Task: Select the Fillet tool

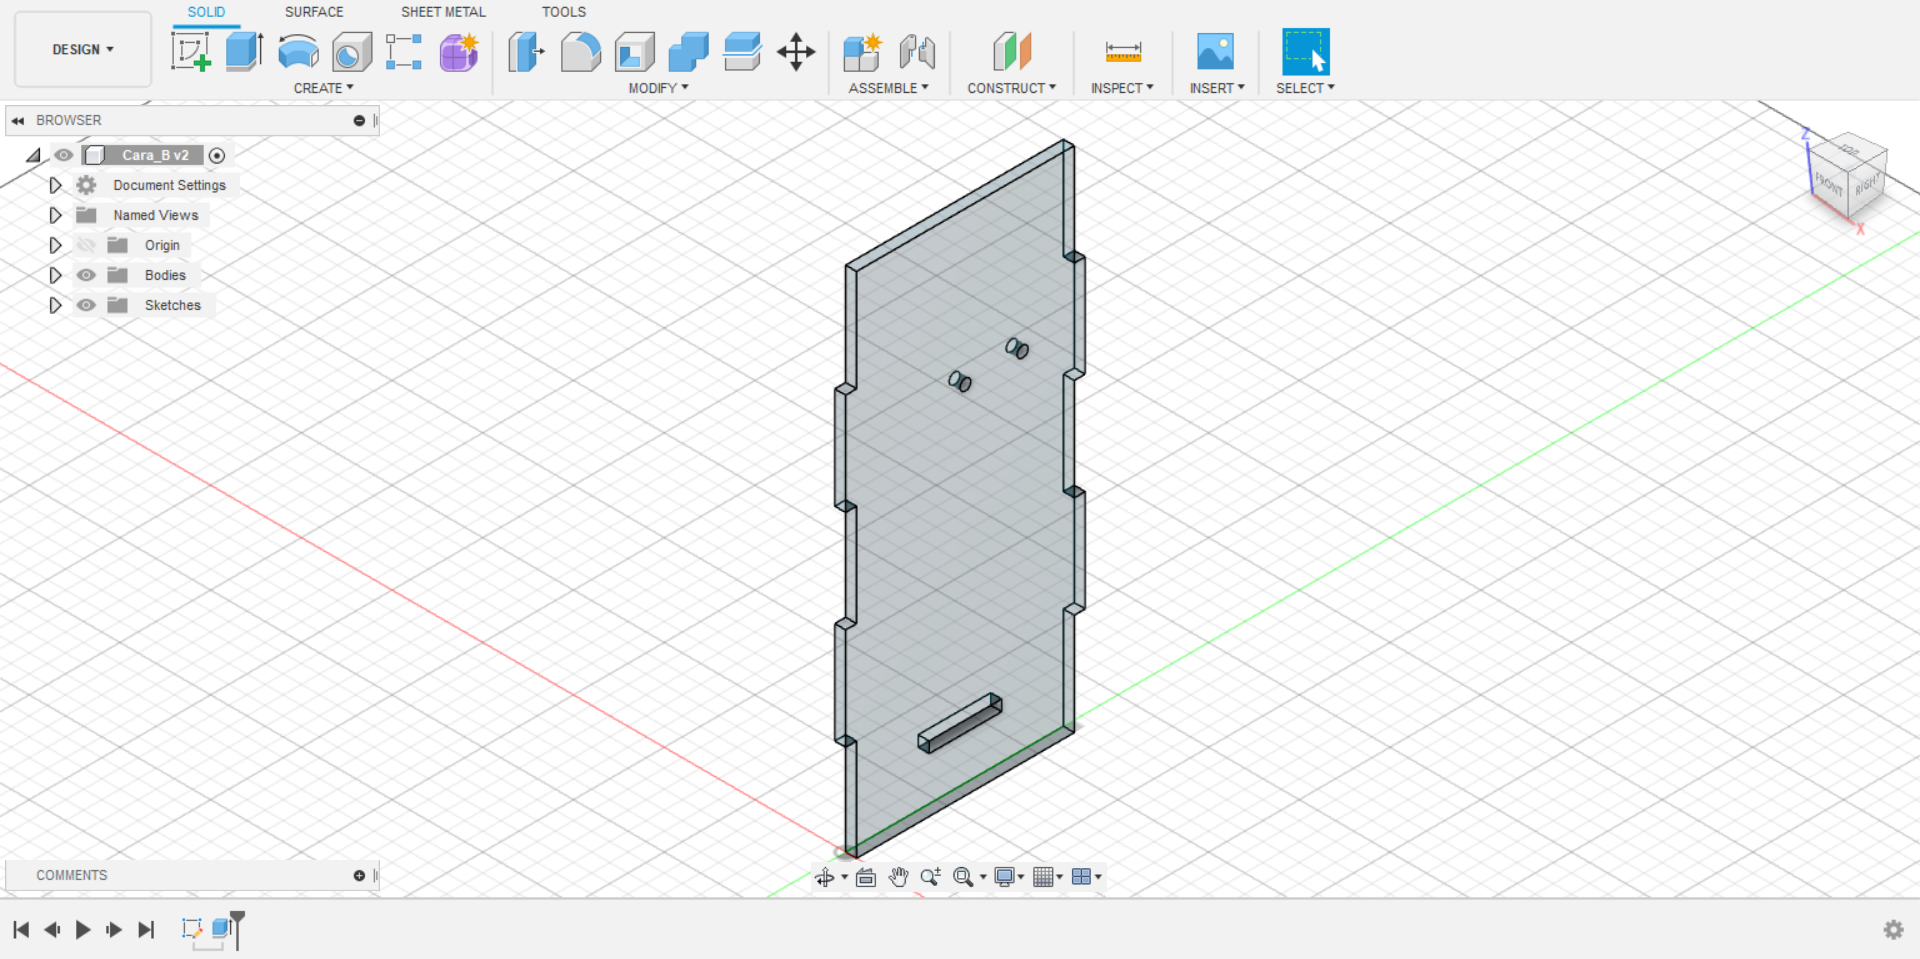Action: click(581, 51)
